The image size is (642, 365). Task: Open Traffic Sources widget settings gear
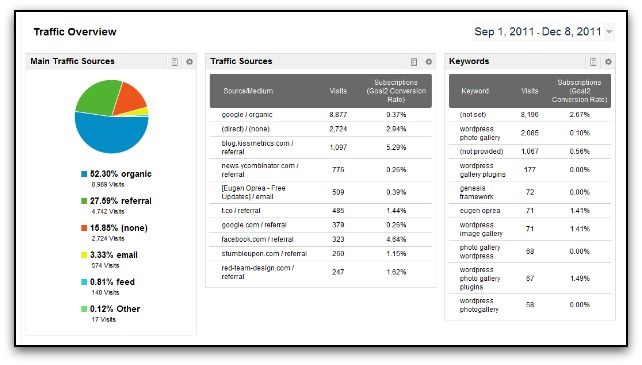pyautogui.click(x=429, y=62)
